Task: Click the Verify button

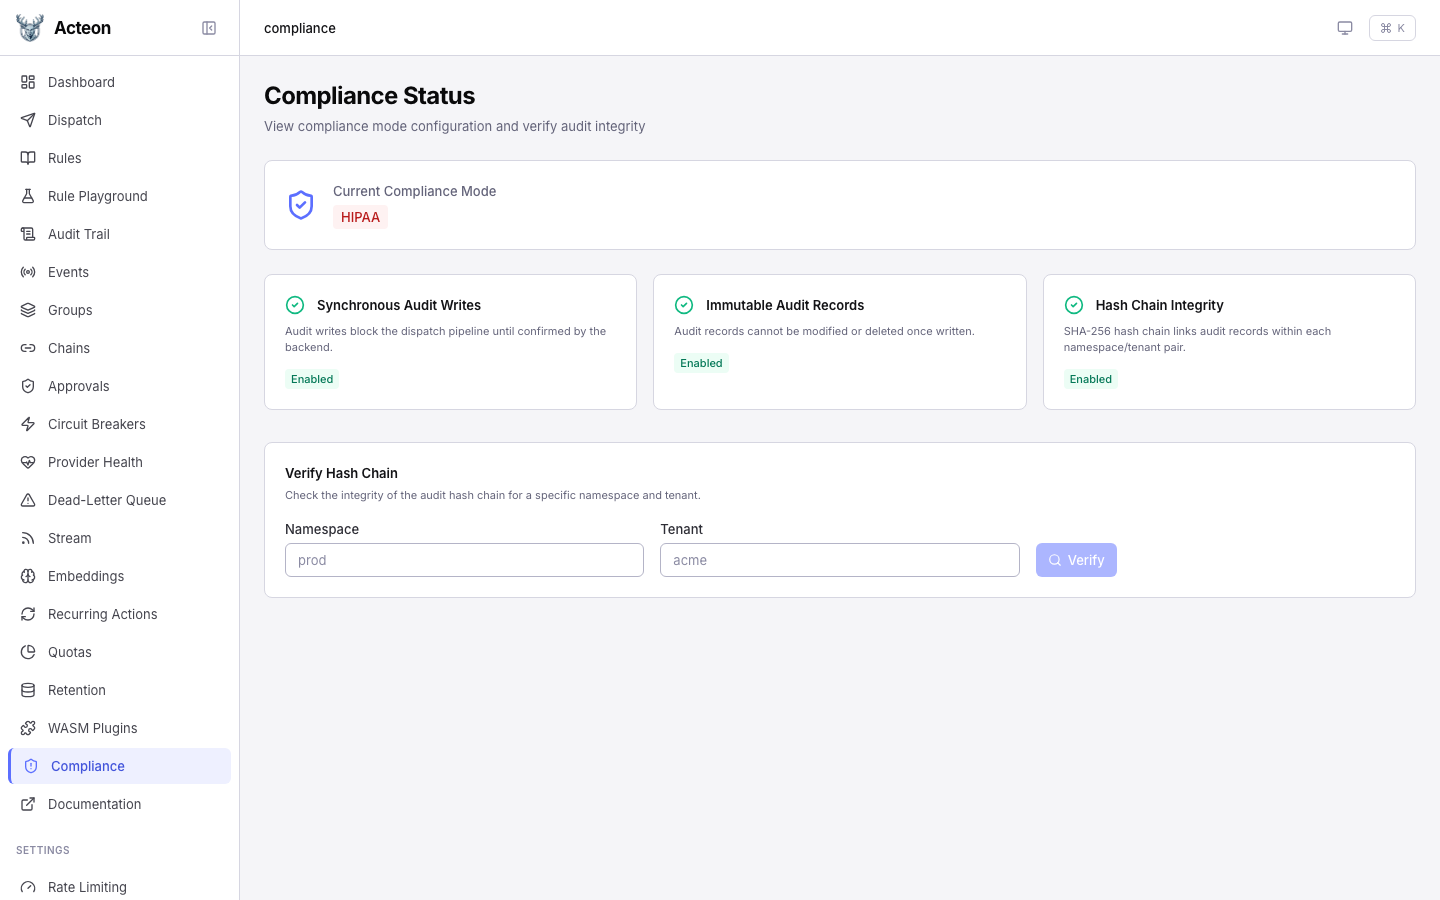Action: click(x=1076, y=560)
